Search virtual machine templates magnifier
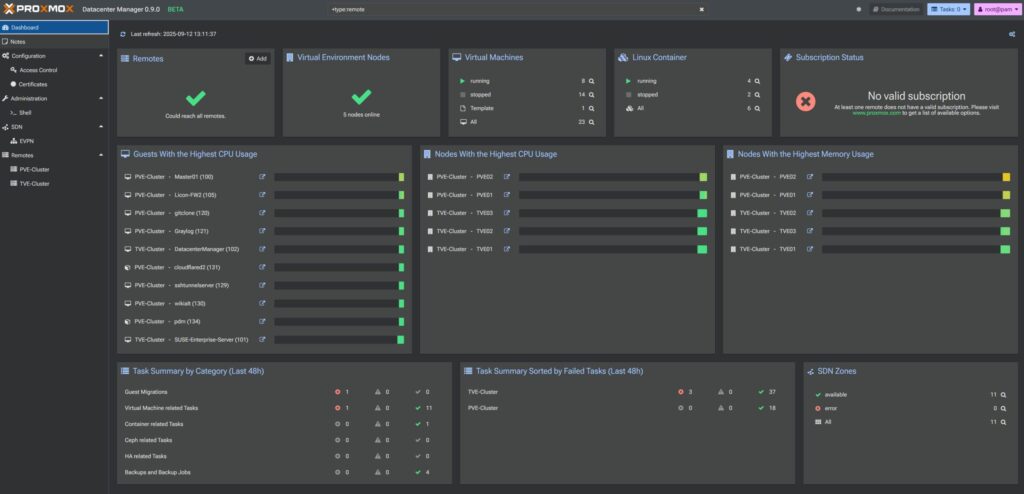Screen dimensions: 1024x494 coord(591,108)
